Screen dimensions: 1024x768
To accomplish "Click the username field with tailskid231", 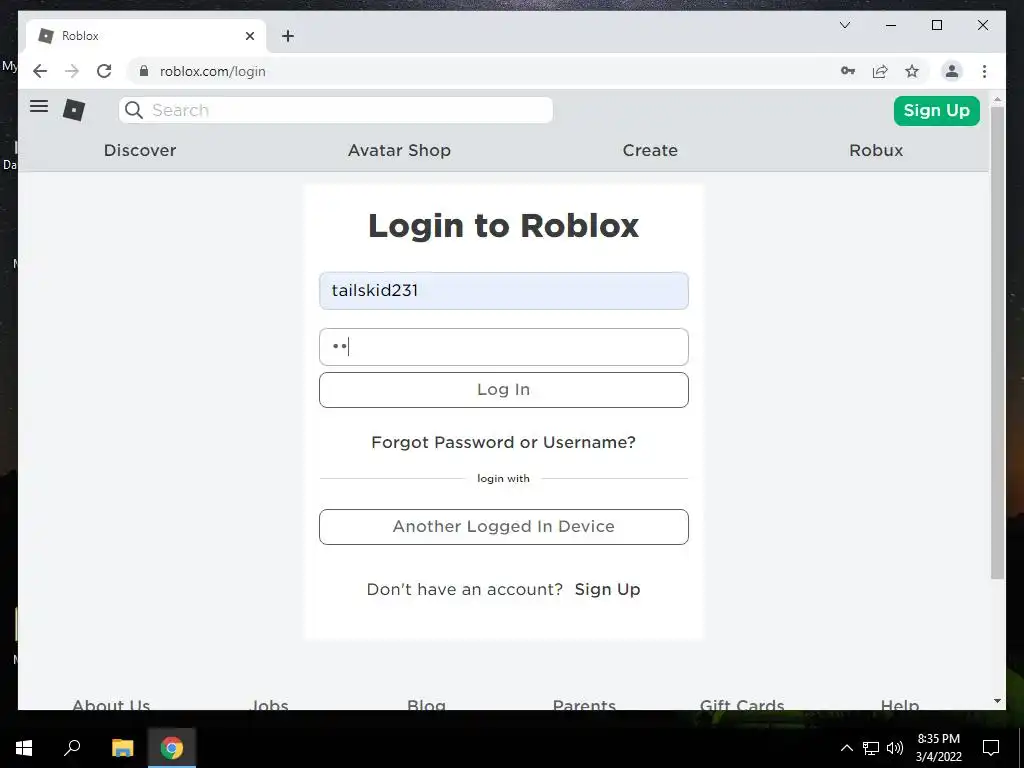I will (x=504, y=291).
